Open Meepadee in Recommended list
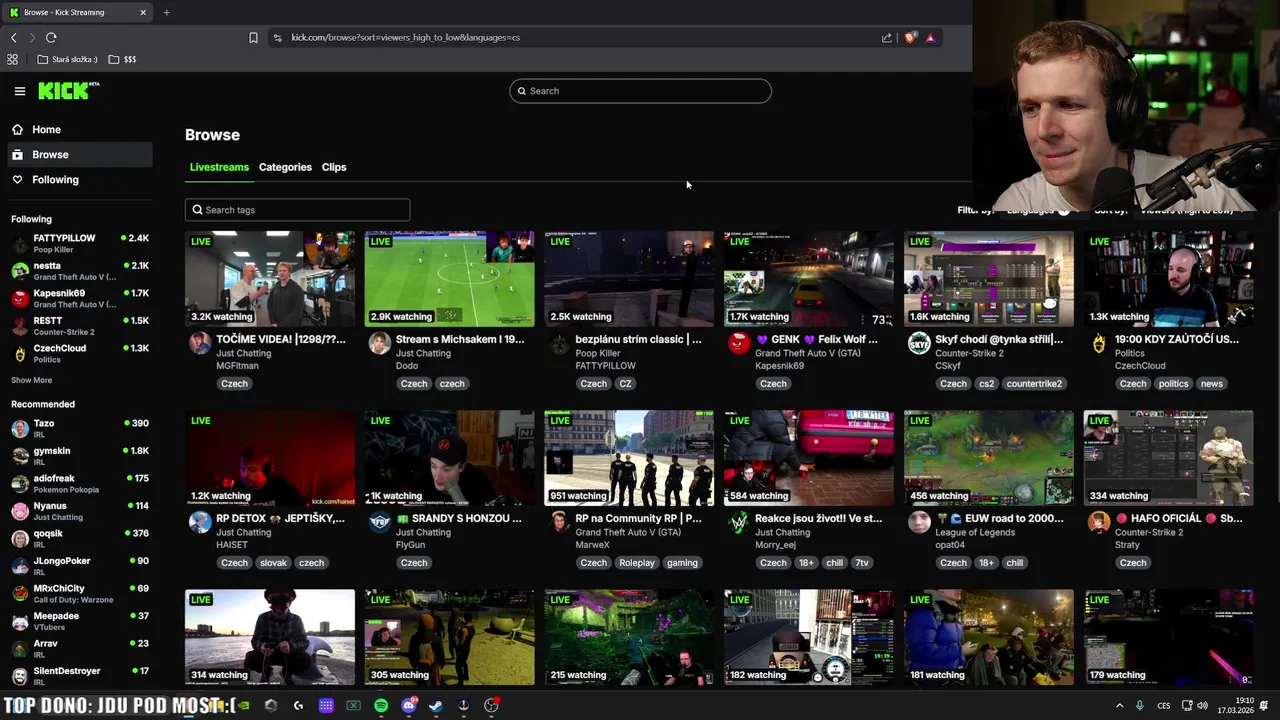 tap(80, 621)
